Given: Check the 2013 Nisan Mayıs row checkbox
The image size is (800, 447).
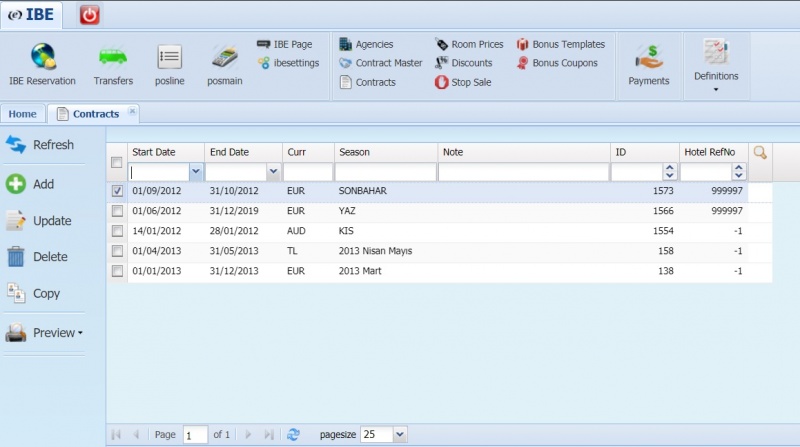Looking at the screenshot, I should tap(117, 251).
